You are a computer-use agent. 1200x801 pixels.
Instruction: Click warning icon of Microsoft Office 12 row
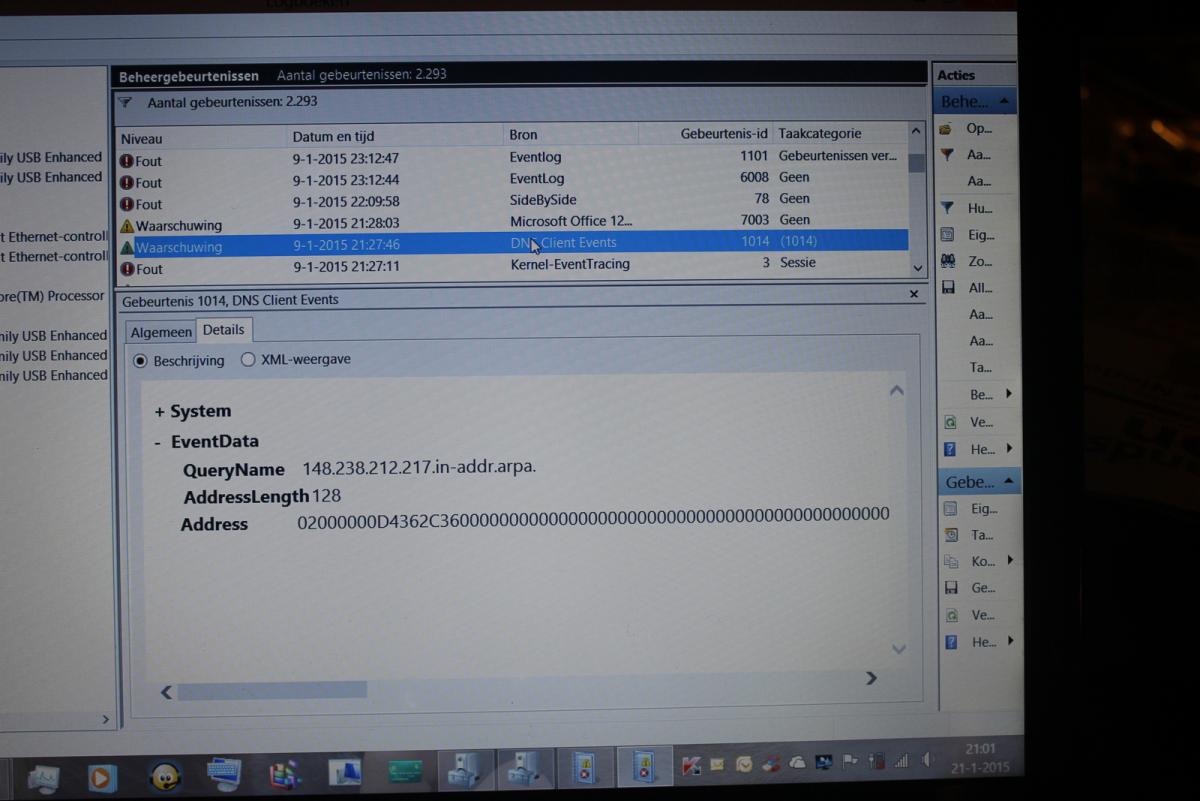127,226
